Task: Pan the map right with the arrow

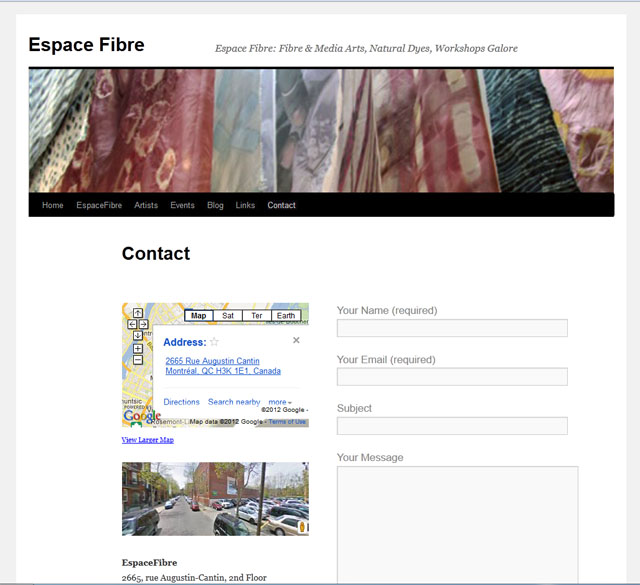Action: tap(143, 324)
